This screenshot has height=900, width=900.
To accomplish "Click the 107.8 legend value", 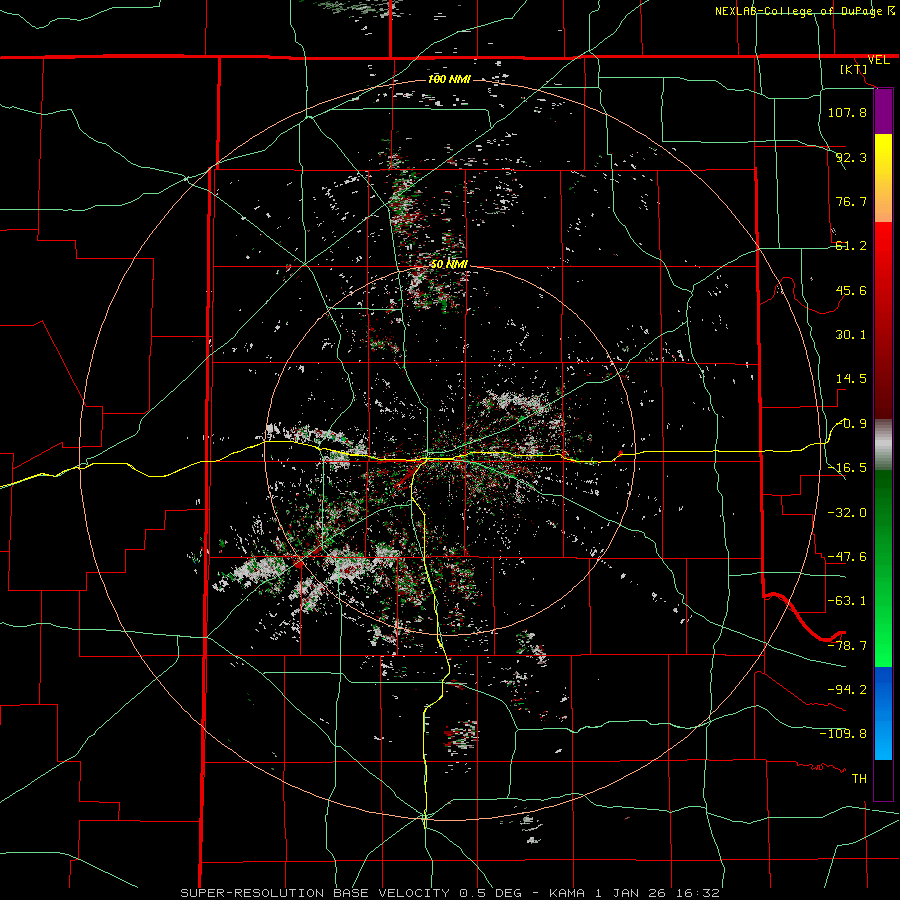I will click(847, 112).
